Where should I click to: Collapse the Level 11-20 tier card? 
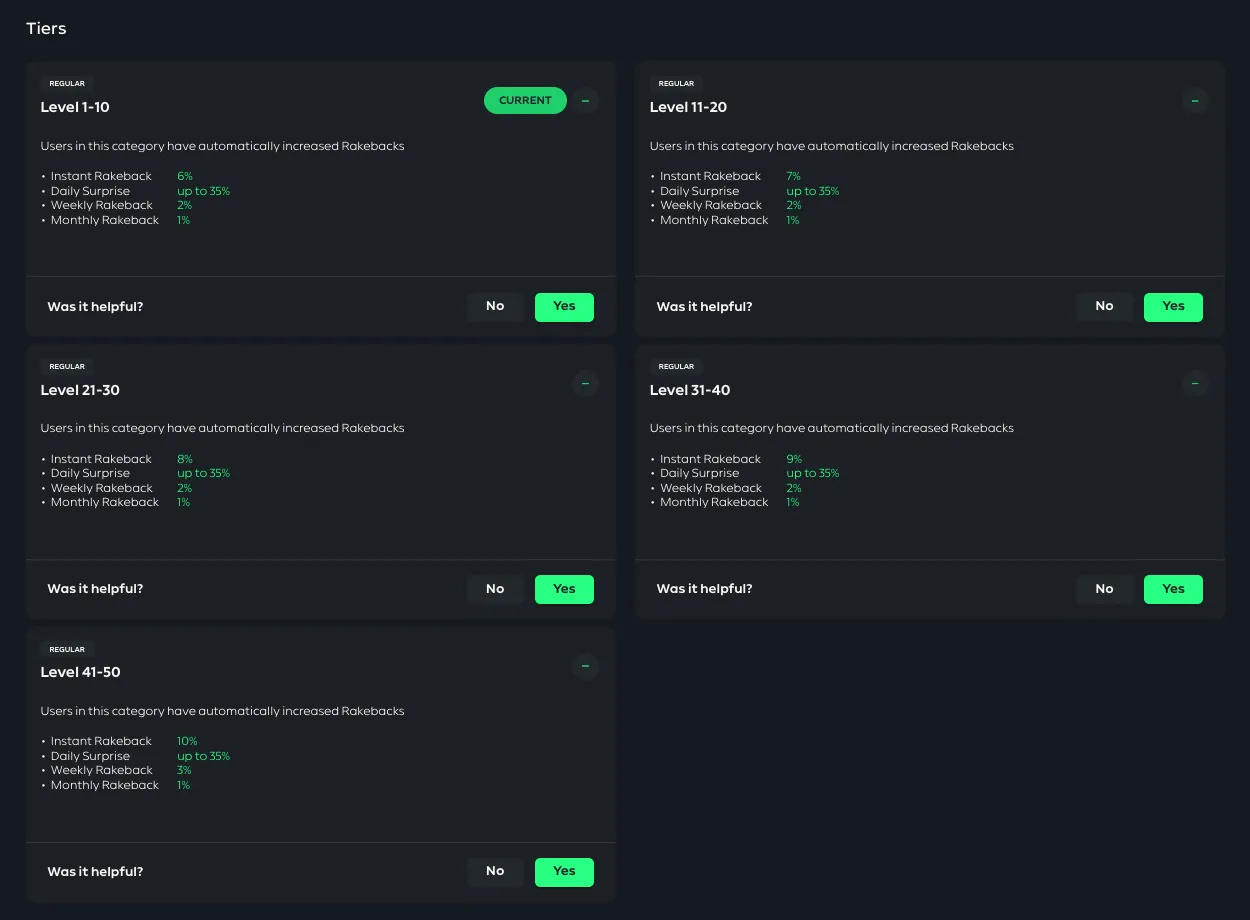[1195, 100]
